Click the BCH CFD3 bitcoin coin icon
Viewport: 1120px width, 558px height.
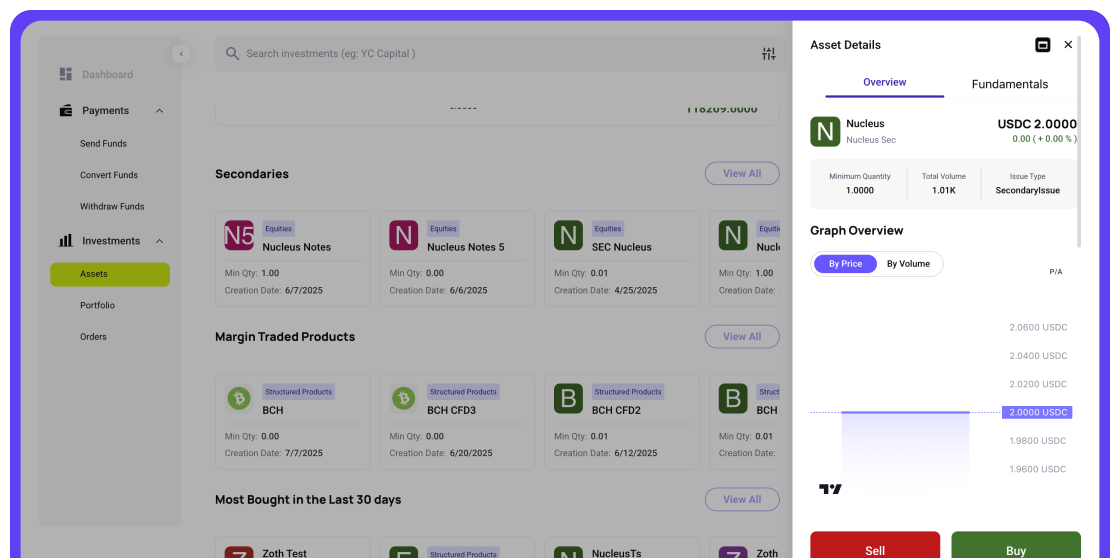pyautogui.click(x=404, y=398)
